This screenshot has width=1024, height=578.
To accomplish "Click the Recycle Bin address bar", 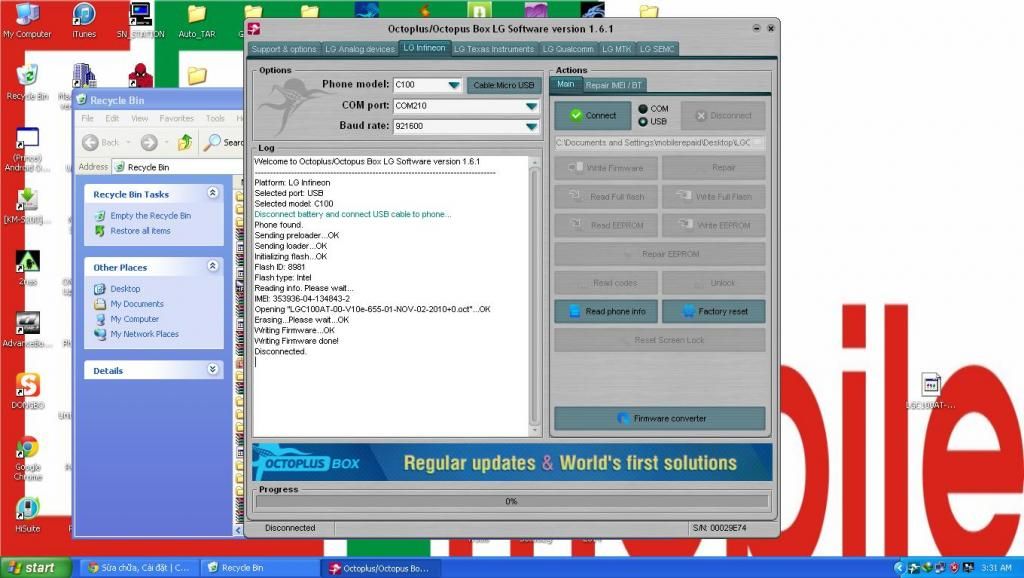I will point(178,167).
